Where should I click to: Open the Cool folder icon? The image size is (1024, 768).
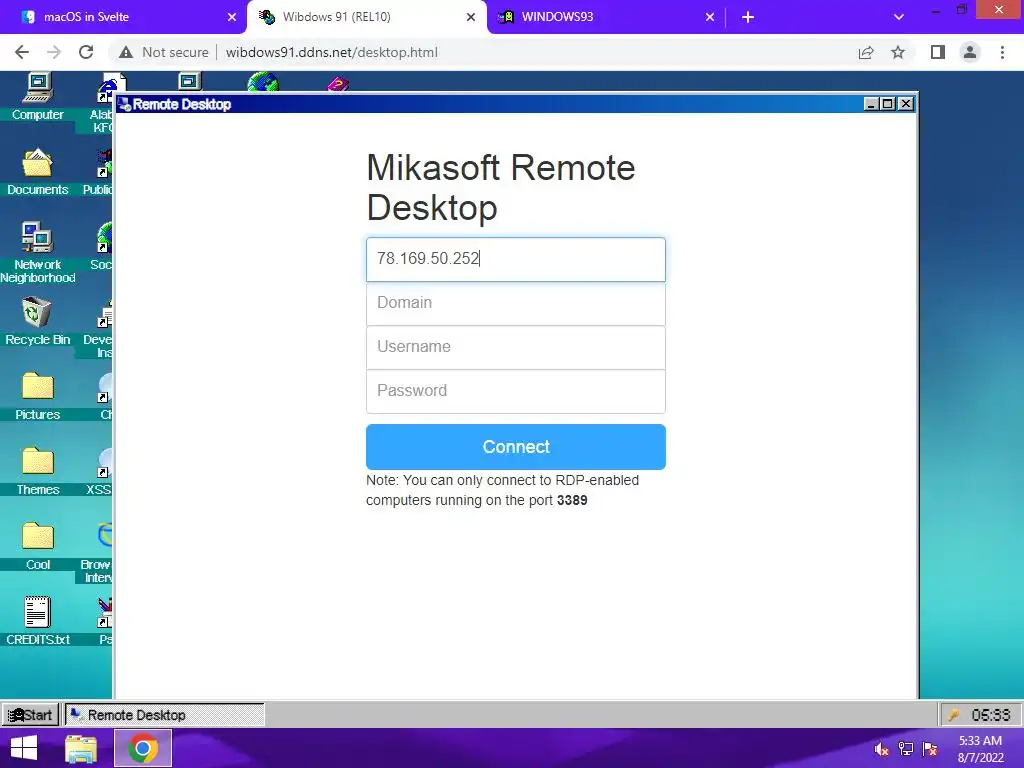37,547
